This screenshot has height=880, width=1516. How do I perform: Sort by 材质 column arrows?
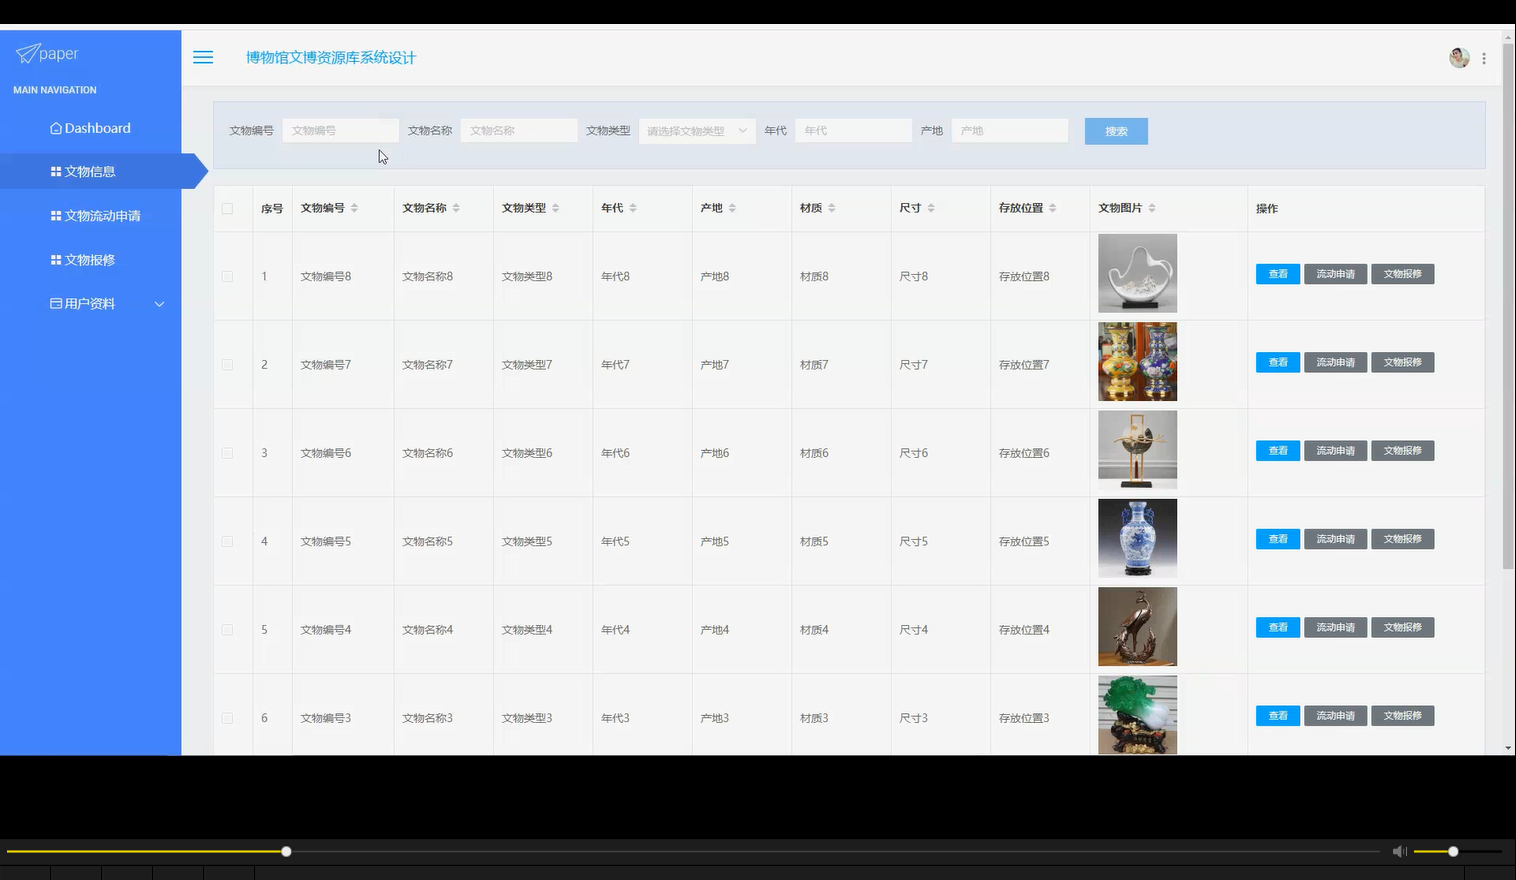click(831, 208)
